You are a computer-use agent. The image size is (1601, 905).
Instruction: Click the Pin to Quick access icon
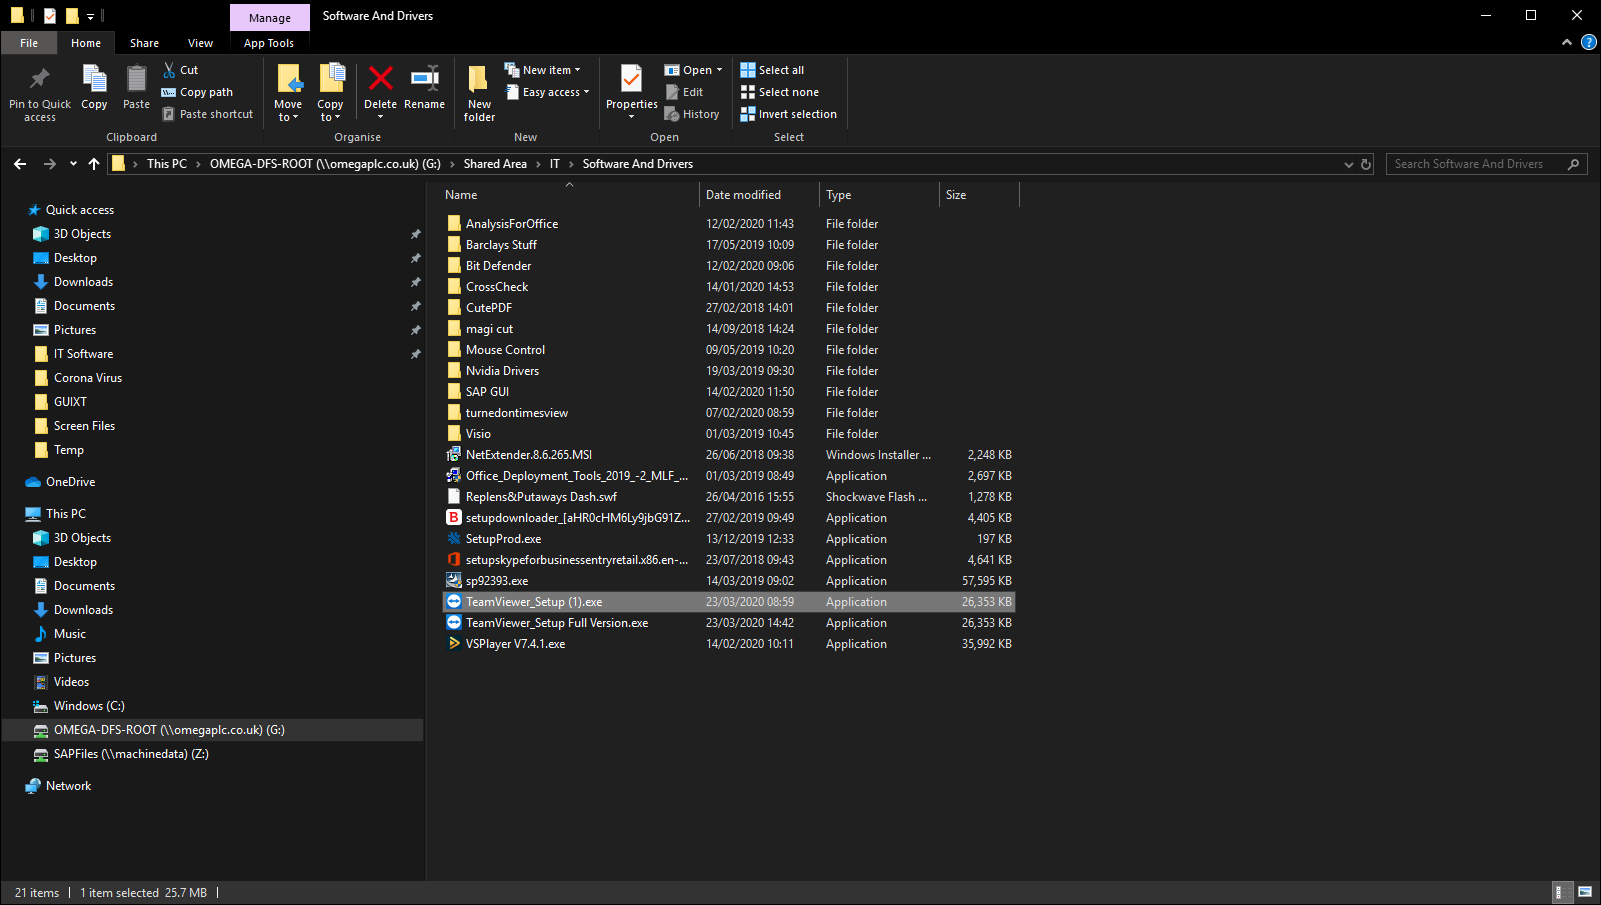39,79
